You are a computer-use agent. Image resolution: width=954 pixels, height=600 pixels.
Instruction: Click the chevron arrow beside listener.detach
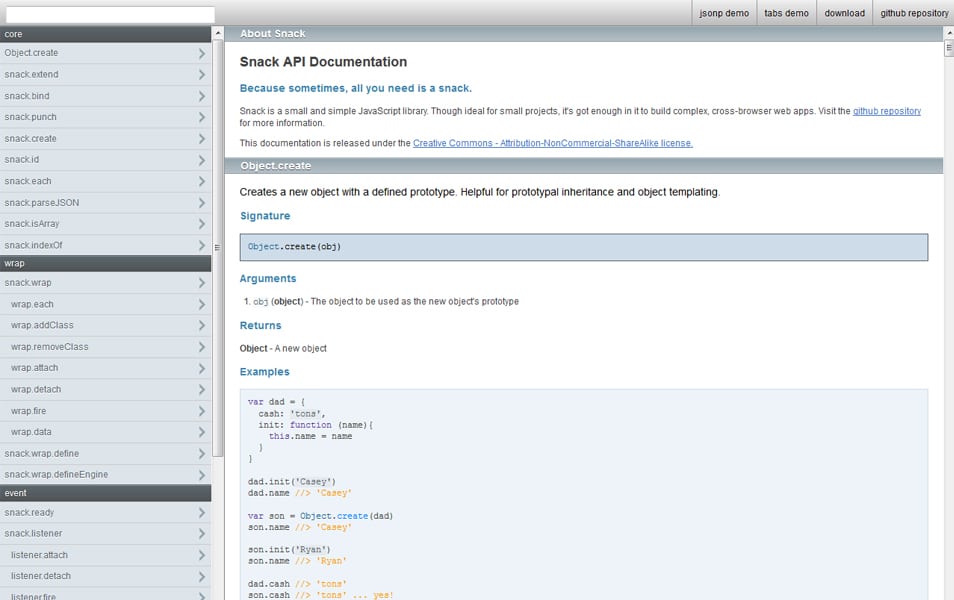point(201,576)
